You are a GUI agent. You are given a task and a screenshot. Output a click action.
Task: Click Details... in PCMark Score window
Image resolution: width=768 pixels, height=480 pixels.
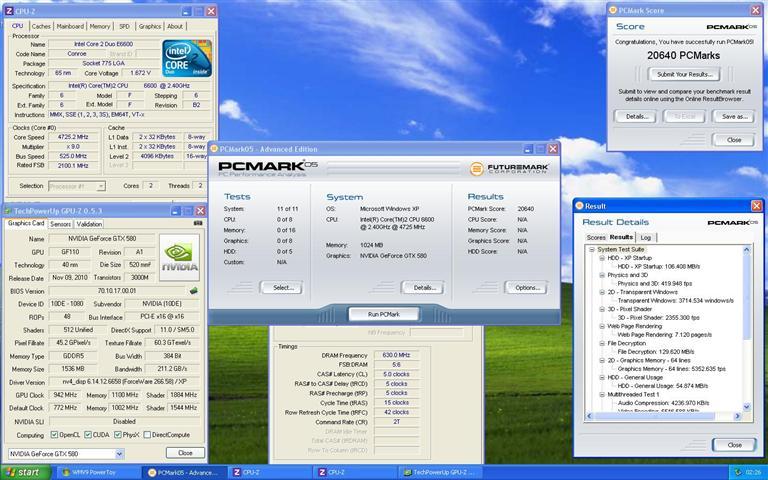635,117
